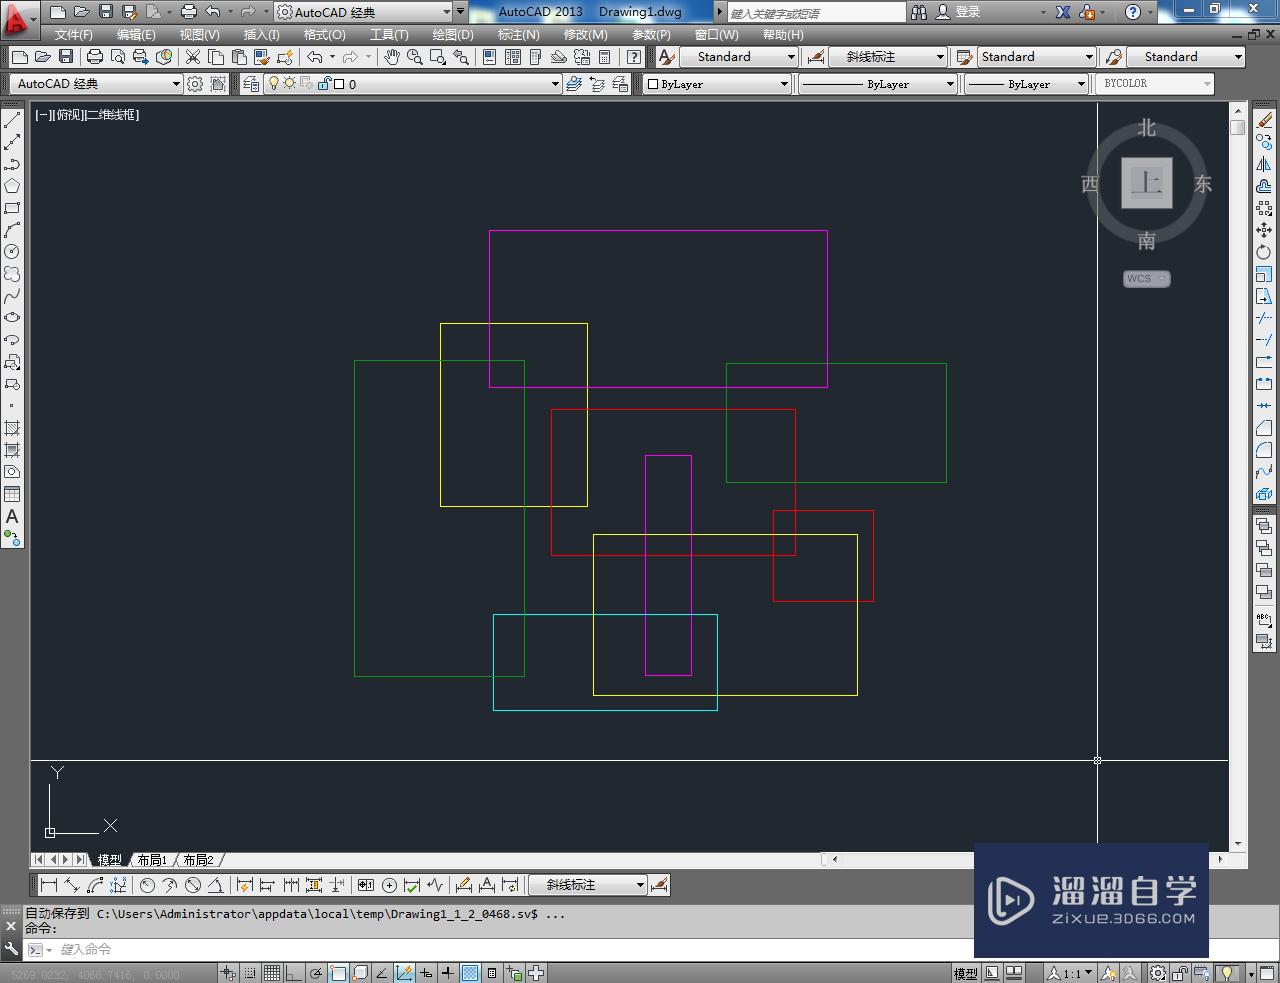Click the 登录 sign-in link in the title bar
This screenshot has width=1280, height=983.
pos(966,11)
